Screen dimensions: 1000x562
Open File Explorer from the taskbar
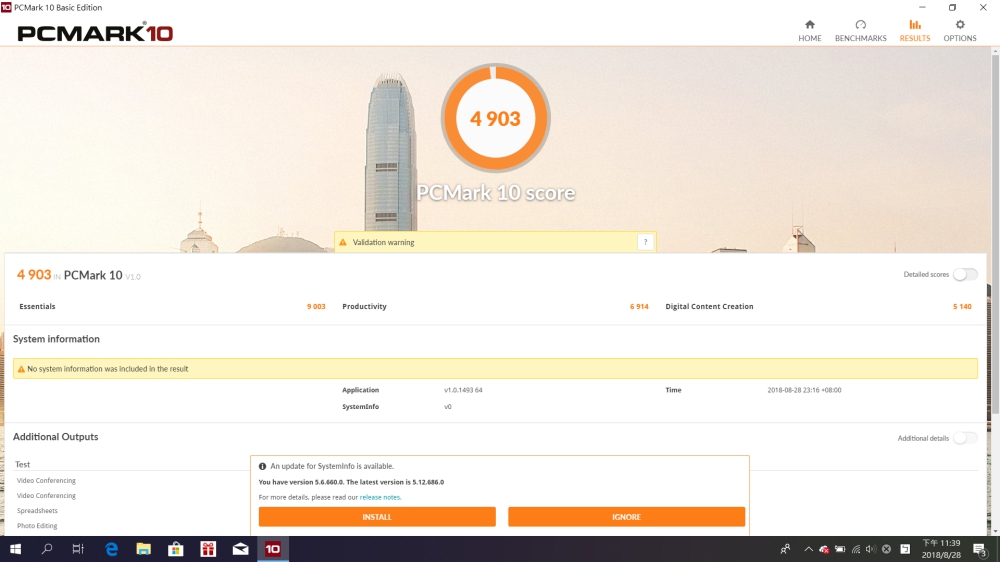pyautogui.click(x=143, y=549)
